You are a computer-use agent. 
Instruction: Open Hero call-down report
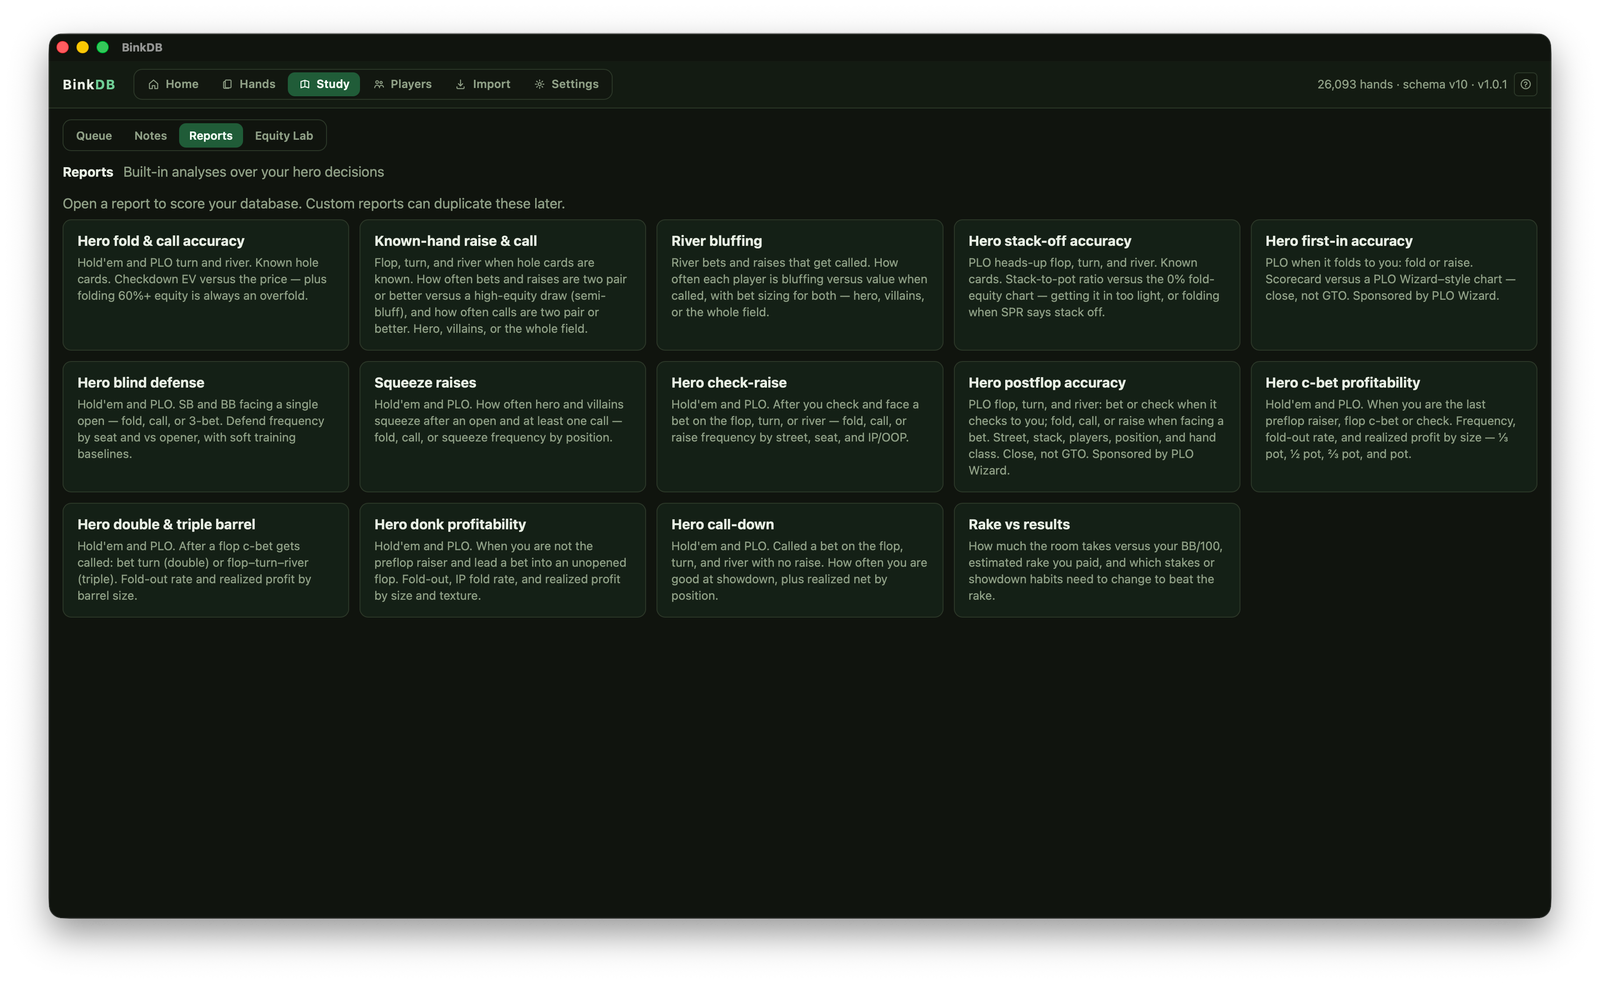click(x=800, y=560)
